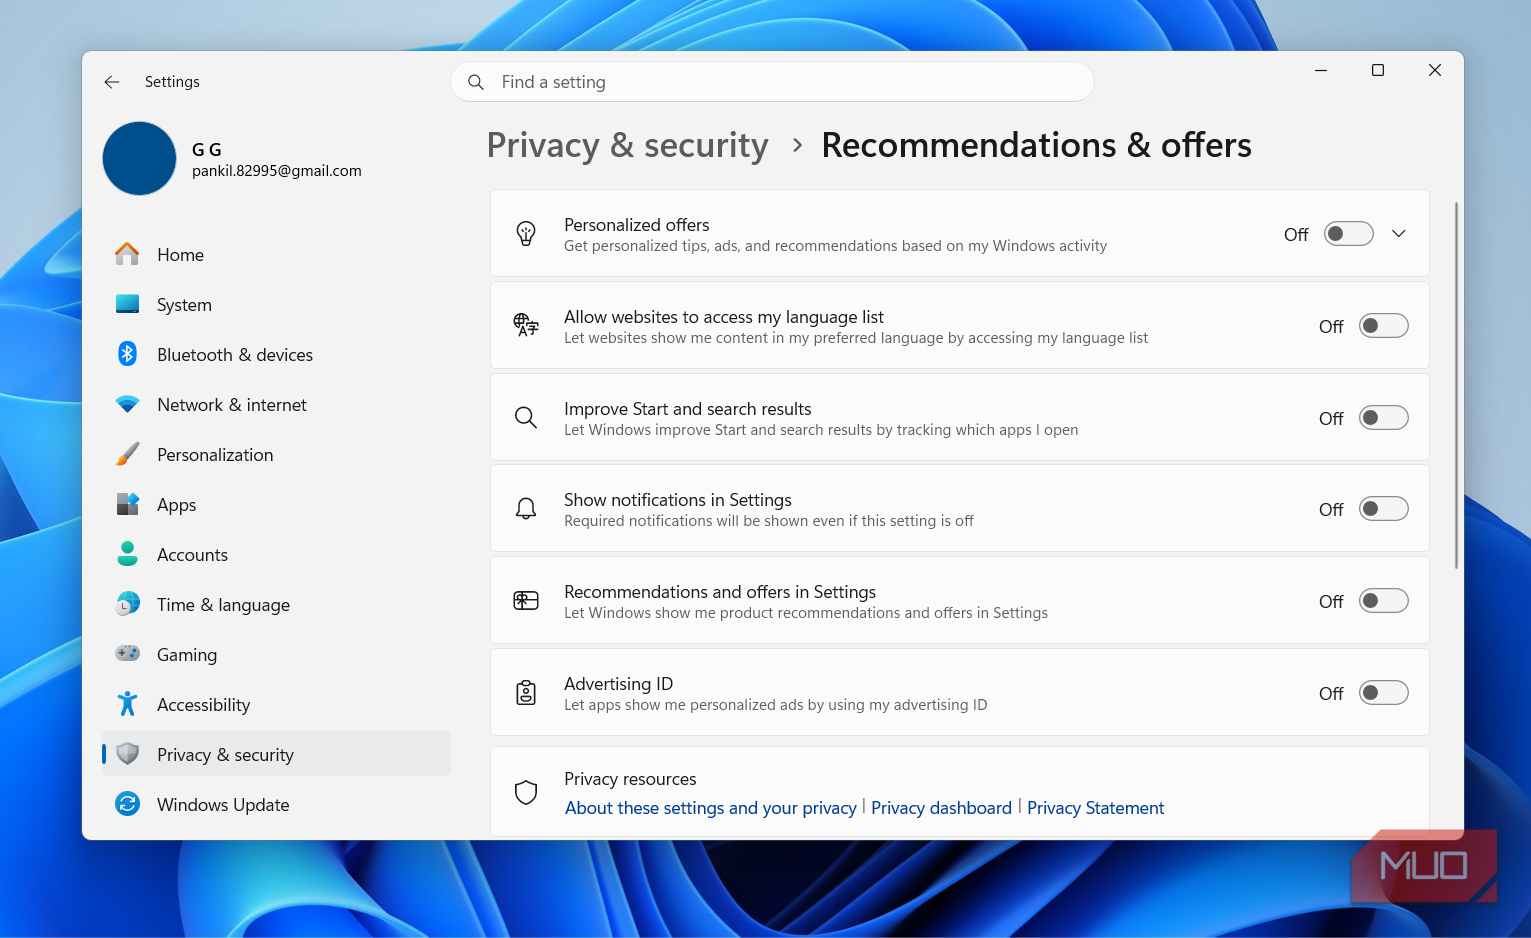Click the Bluetooth icon in sidebar
Viewport: 1531px width, 938px height.
pos(127,354)
